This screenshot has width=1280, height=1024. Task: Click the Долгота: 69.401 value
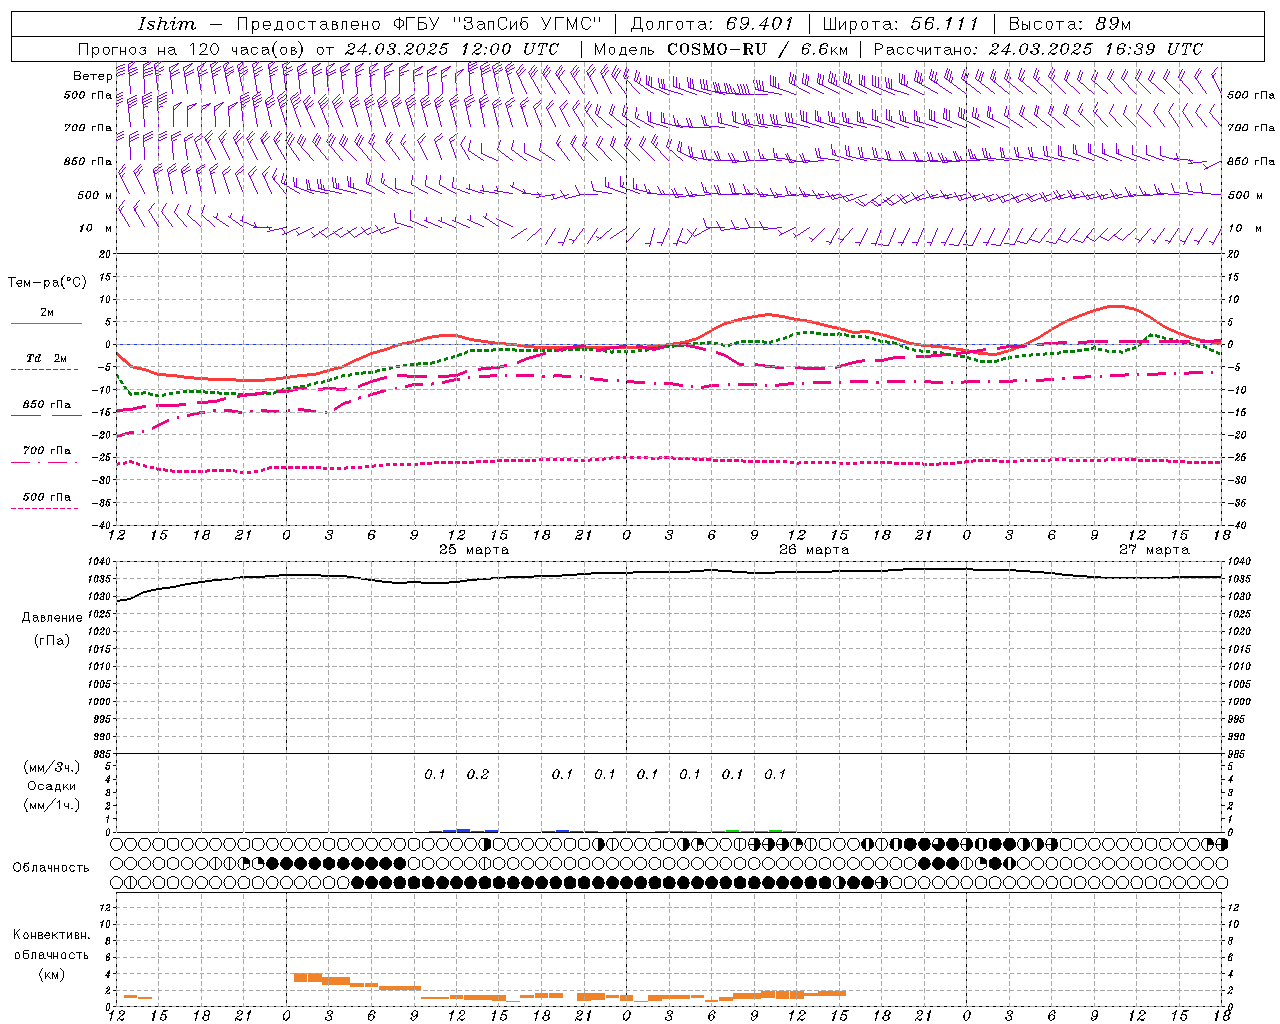(x=712, y=24)
